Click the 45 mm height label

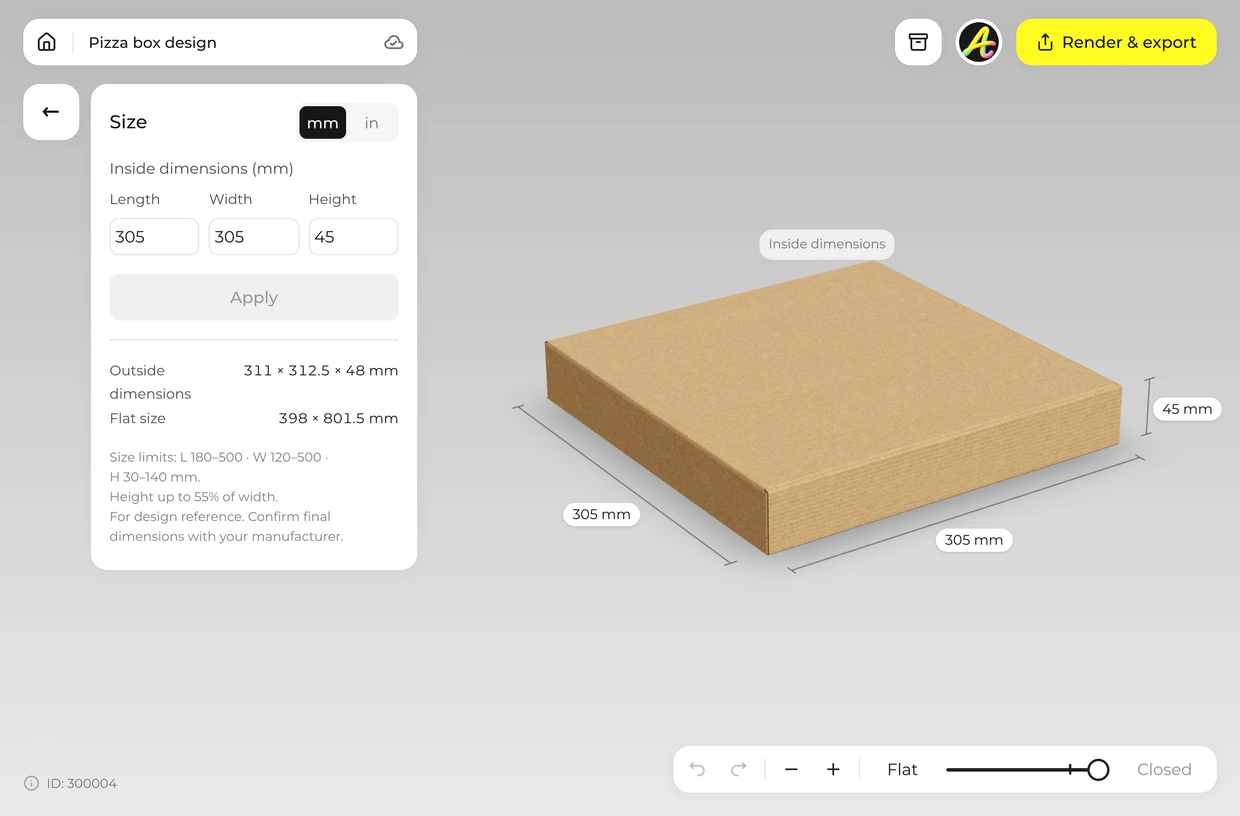pyautogui.click(x=1187, y=409)
